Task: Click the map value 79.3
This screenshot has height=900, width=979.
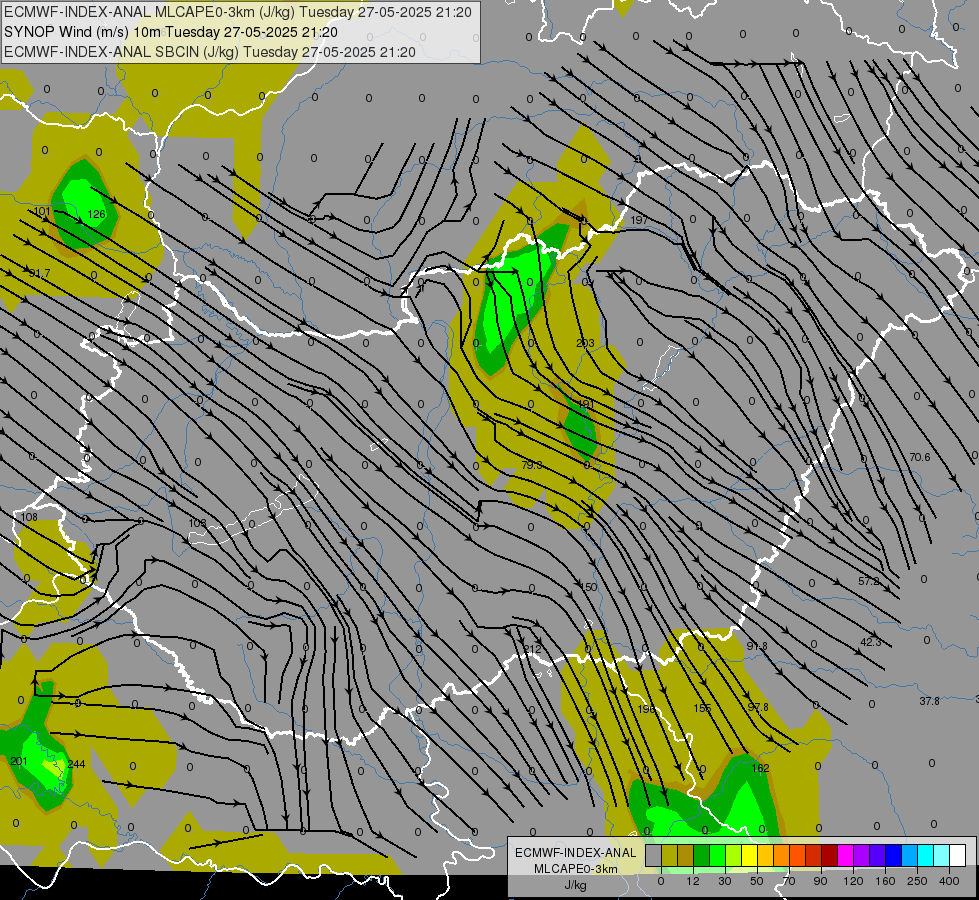Action: coord(531,465)
